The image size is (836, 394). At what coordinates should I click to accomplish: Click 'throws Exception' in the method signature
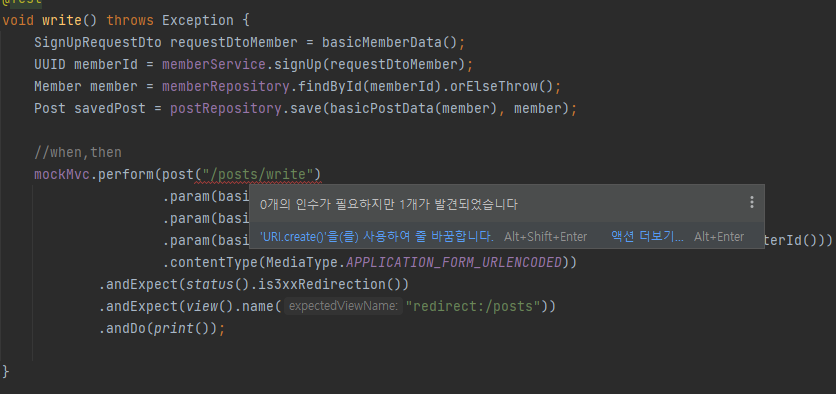[170, 21]
